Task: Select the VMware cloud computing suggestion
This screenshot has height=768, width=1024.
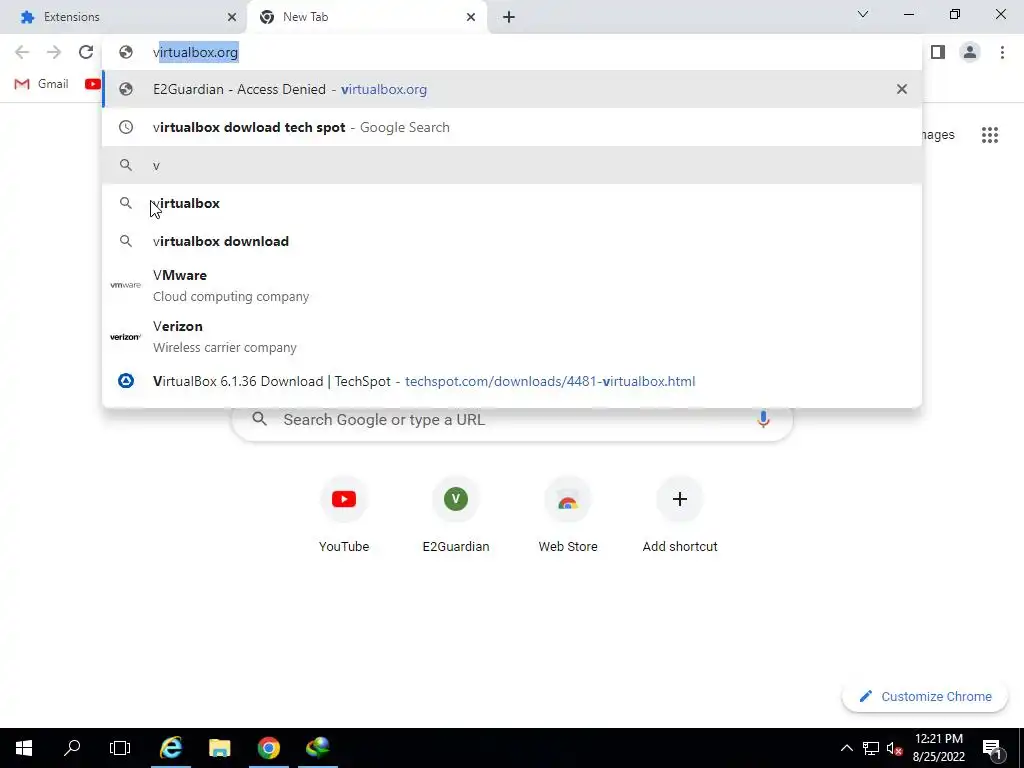Action: click(x=512, y=285)
